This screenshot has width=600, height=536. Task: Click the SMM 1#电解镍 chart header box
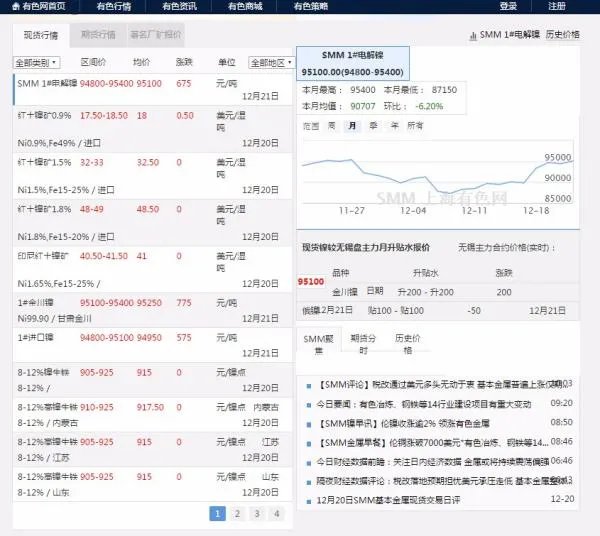coord(353,64)
